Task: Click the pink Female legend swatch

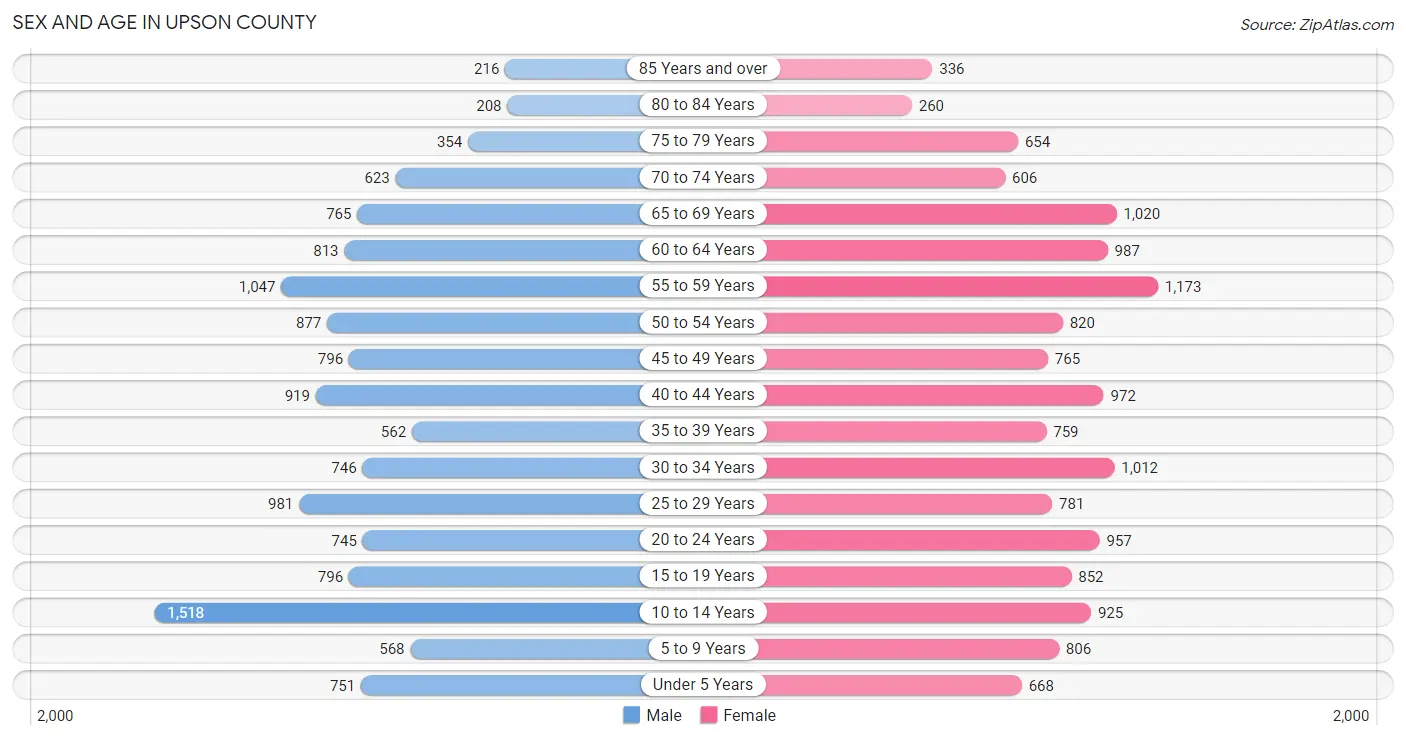Action: (709, 715)
